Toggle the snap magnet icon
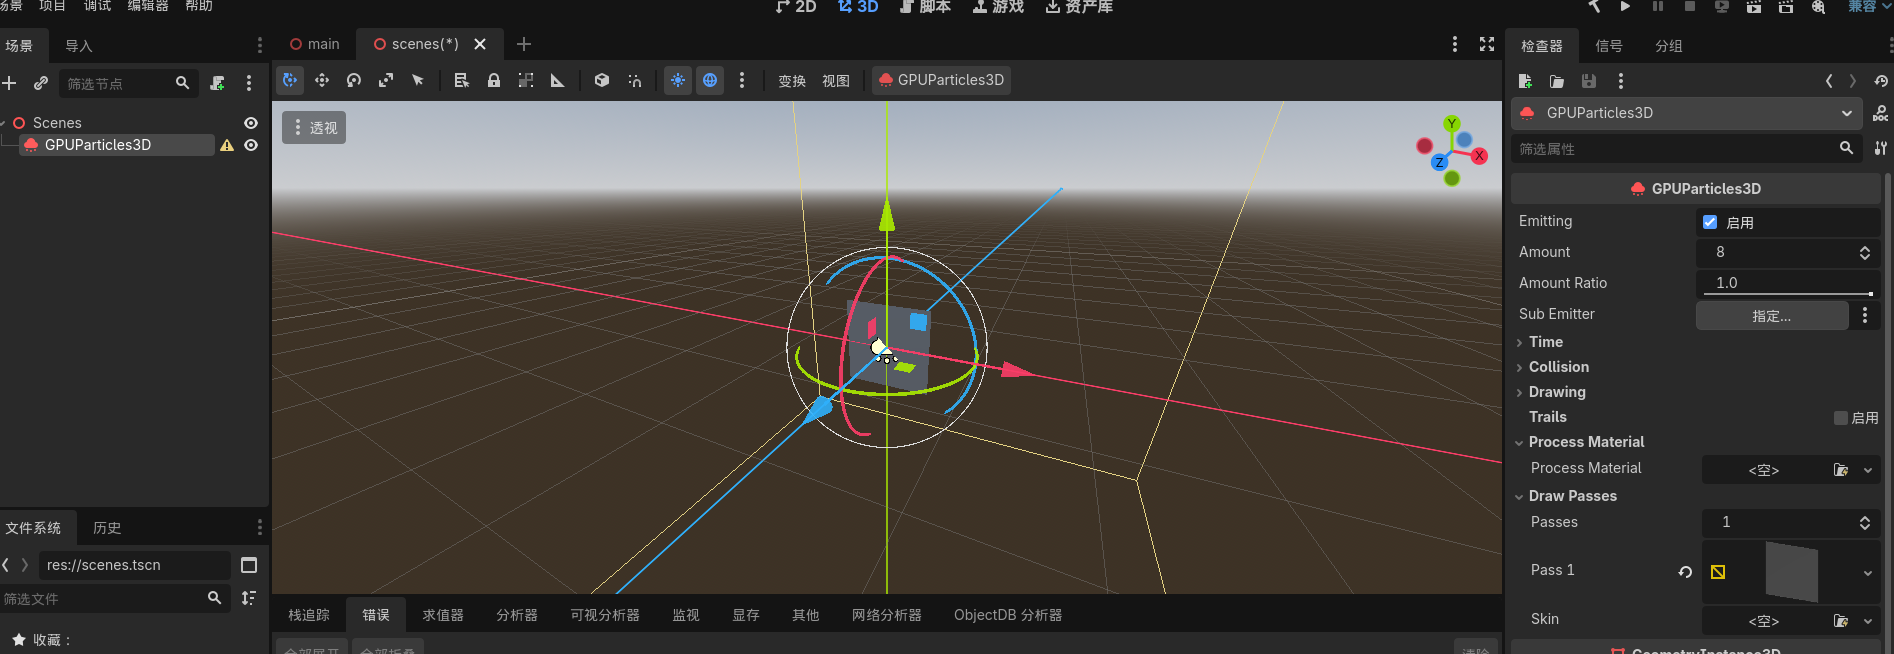 (634, 80)
